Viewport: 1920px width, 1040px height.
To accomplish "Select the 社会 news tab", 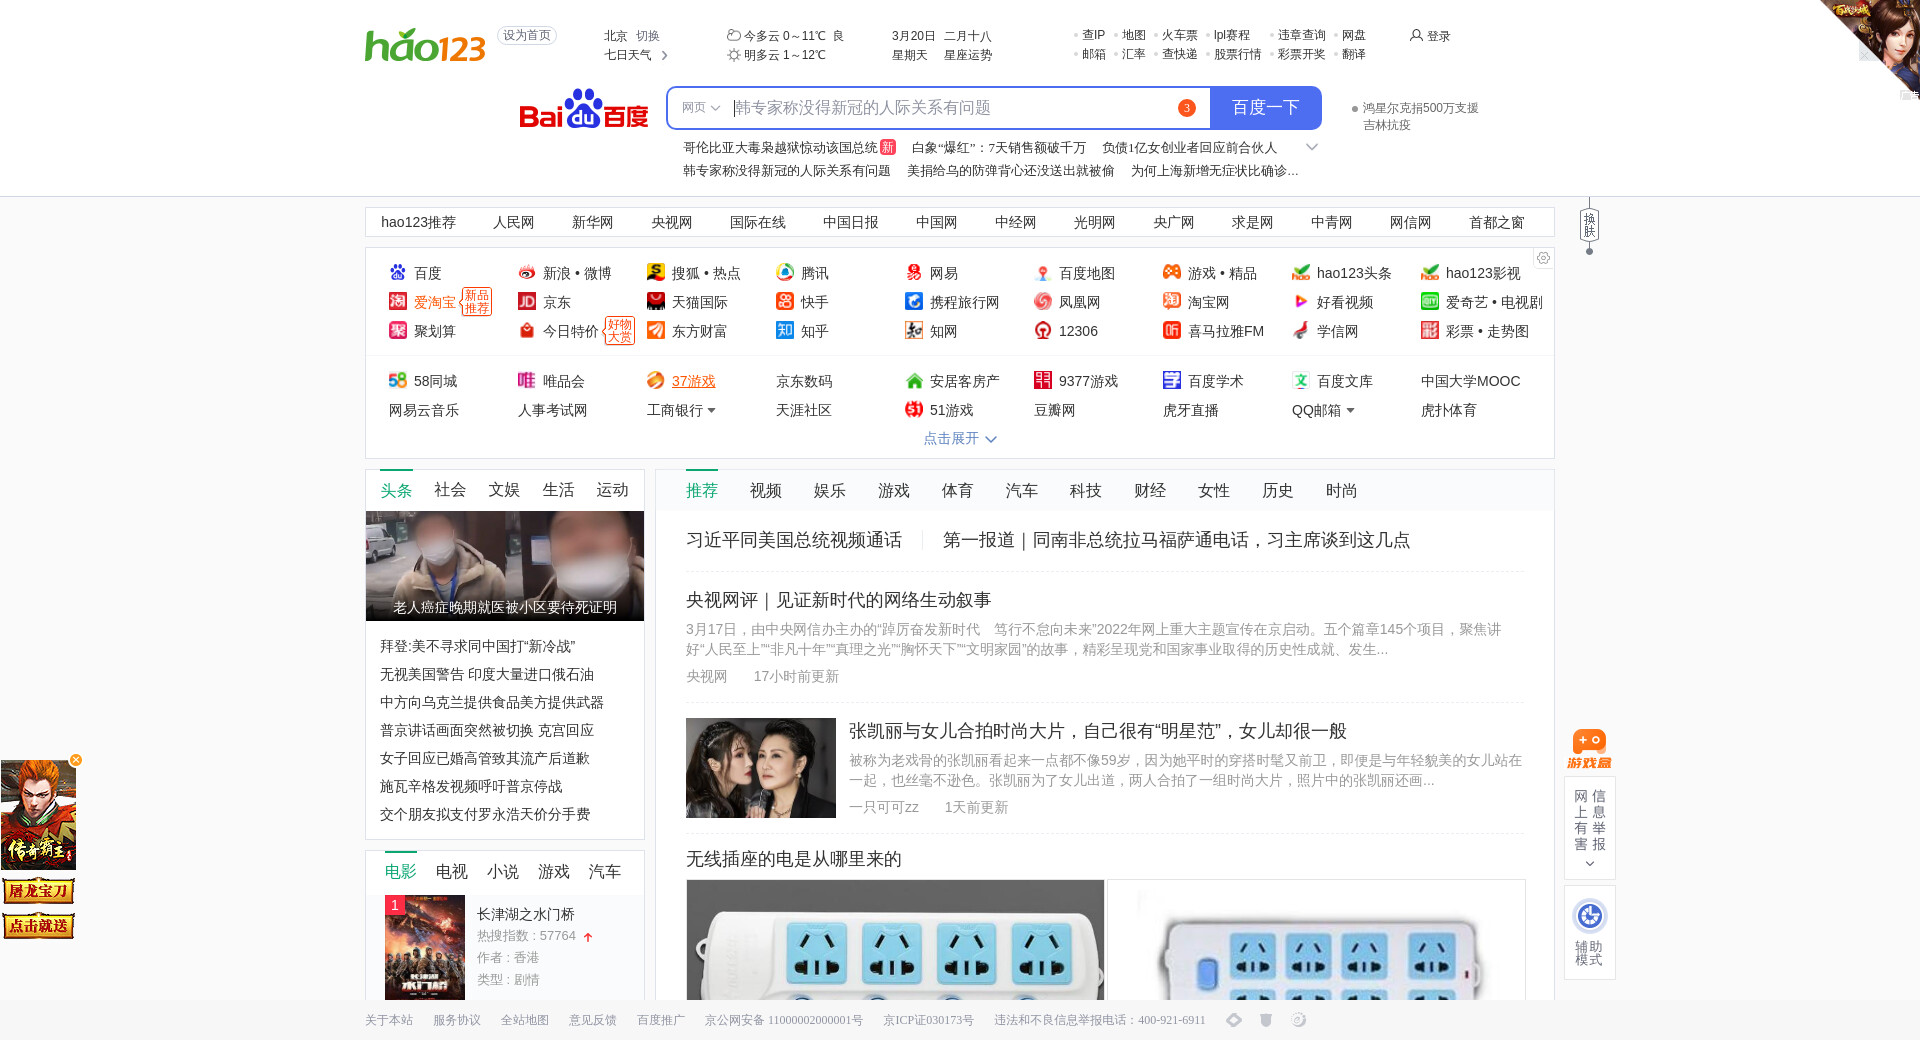I will [x=449, y=490].
